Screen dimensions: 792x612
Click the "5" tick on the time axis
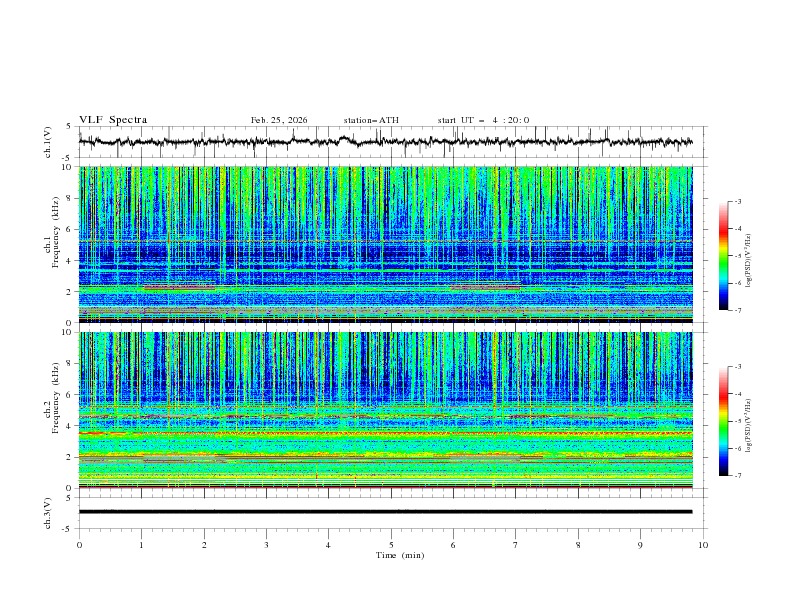coord(391,545)
